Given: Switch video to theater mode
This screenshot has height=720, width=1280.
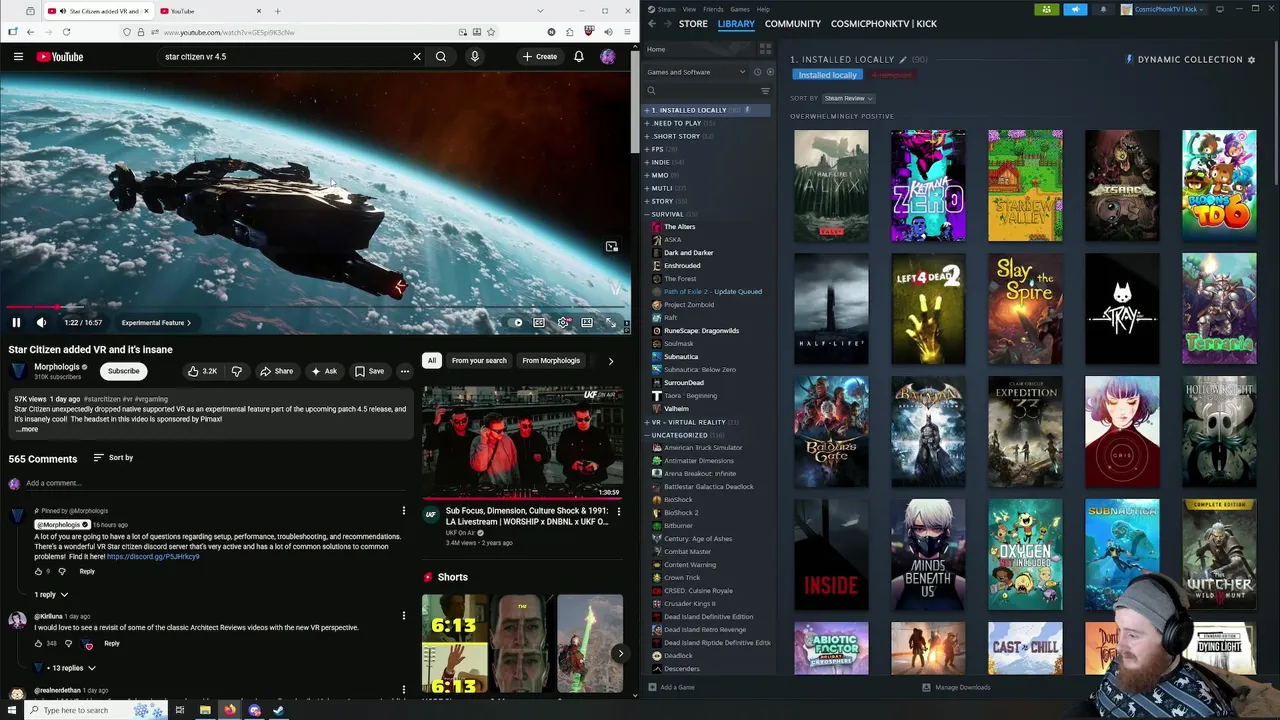Looking at the screenshot, I should (587, 322).
